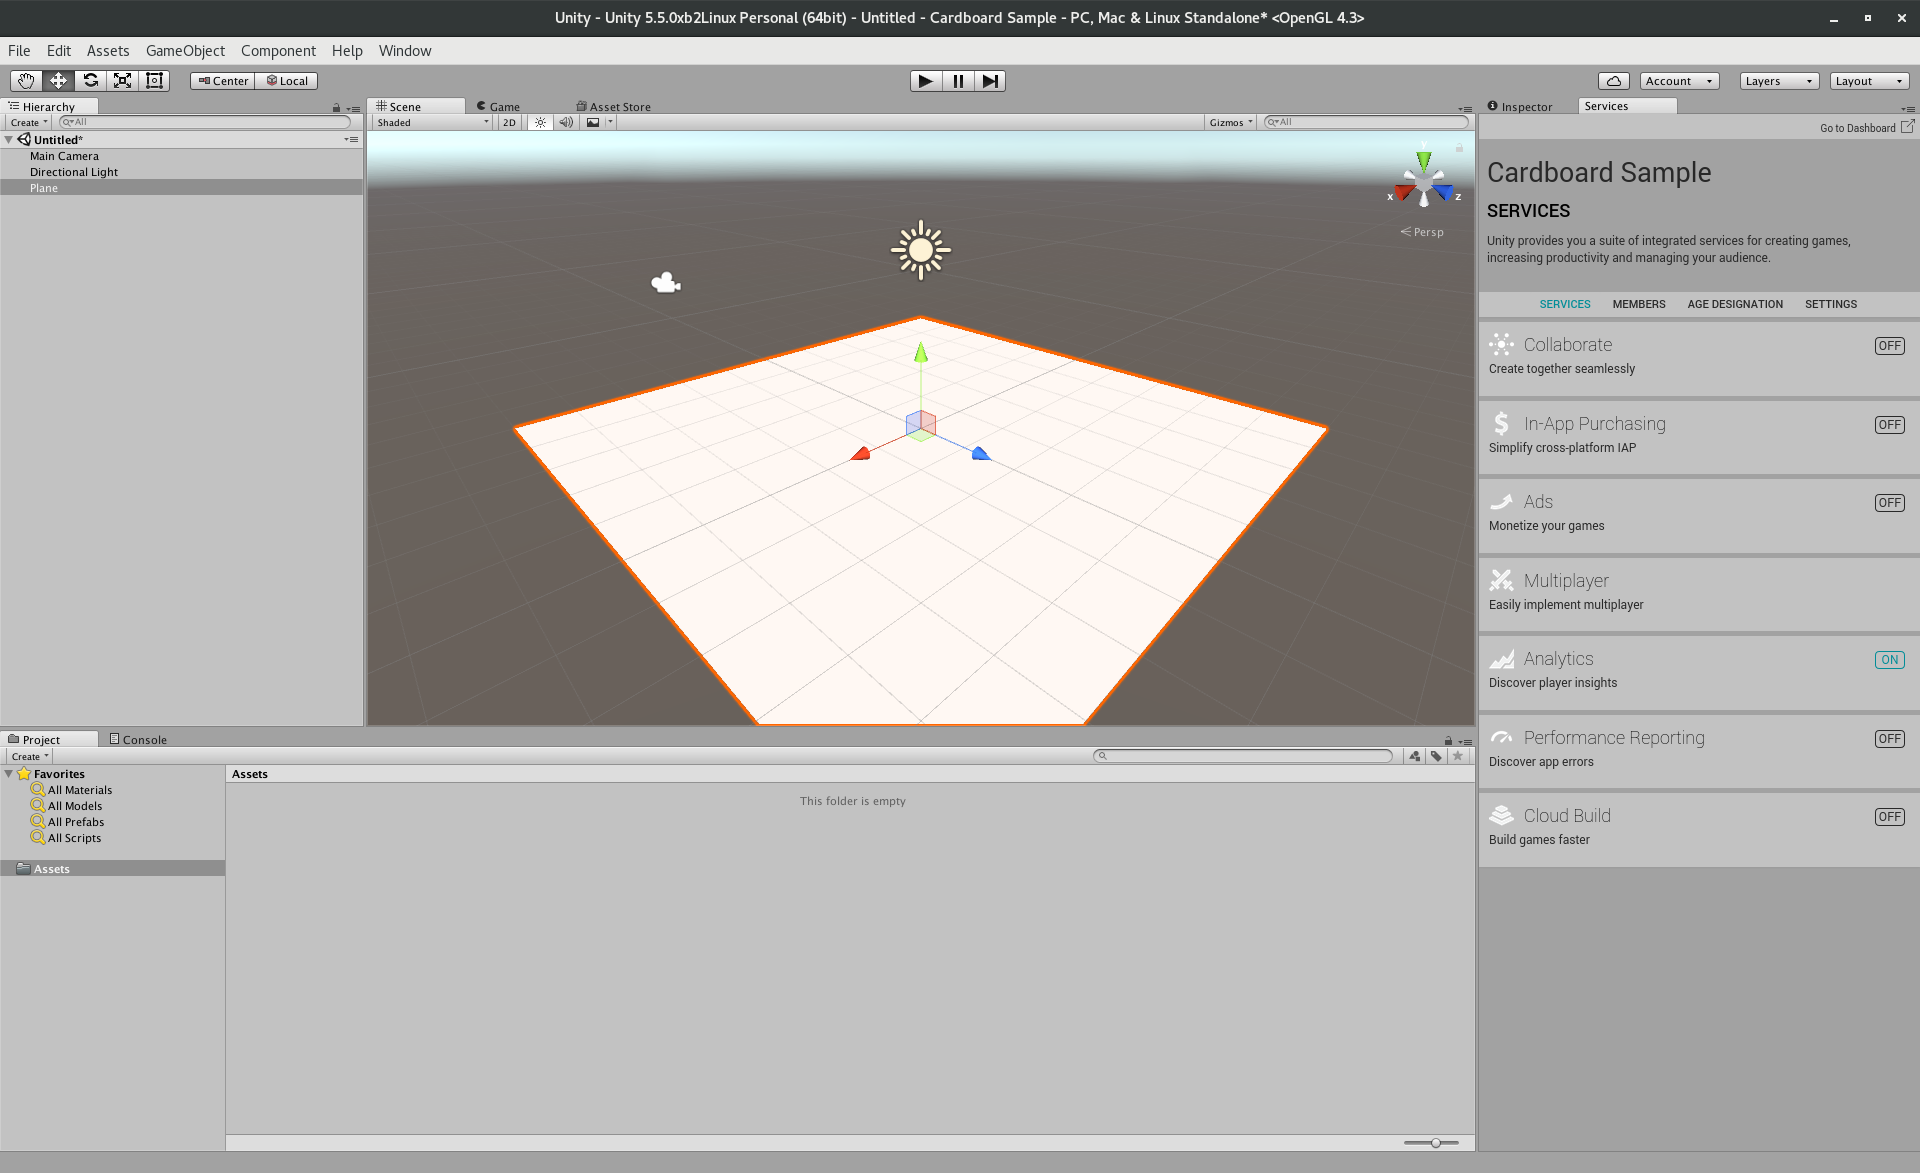
Task: Toggle scene lighting sun icon
Action: [x=540, y=122]
